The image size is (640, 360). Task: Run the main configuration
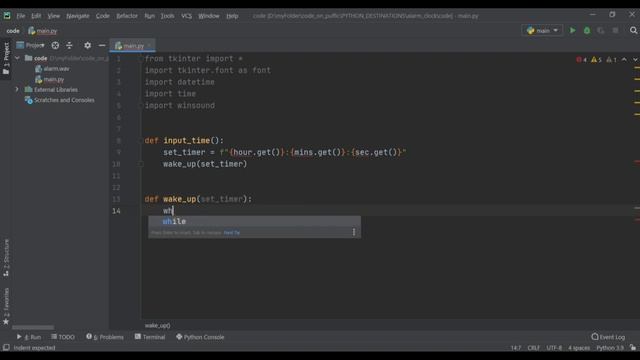[x=572, y=31]
